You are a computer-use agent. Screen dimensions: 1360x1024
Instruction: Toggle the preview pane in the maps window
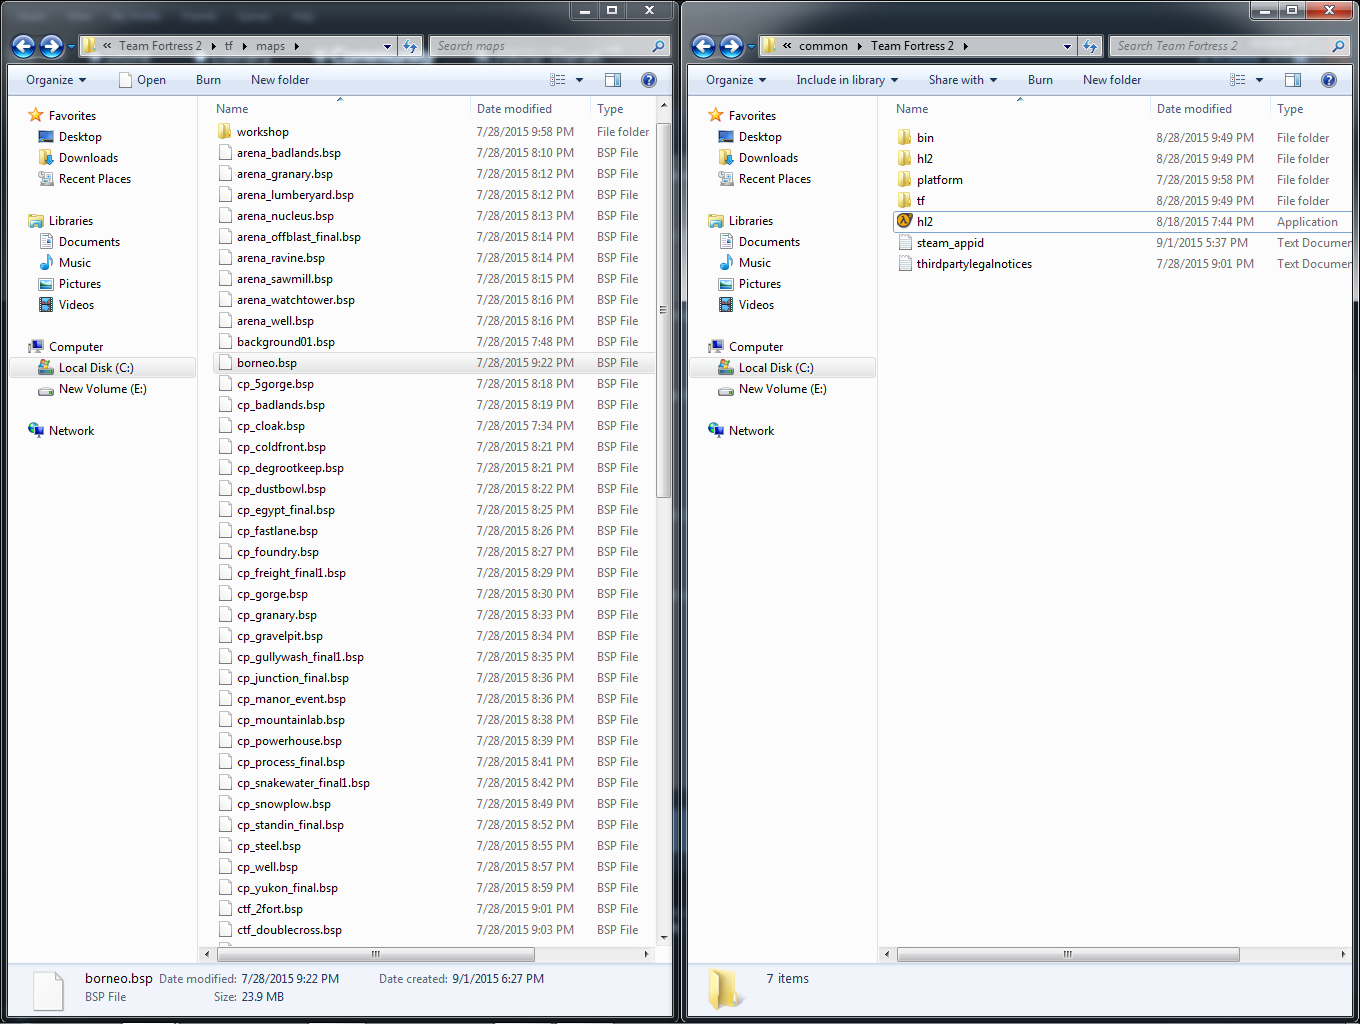613,80
